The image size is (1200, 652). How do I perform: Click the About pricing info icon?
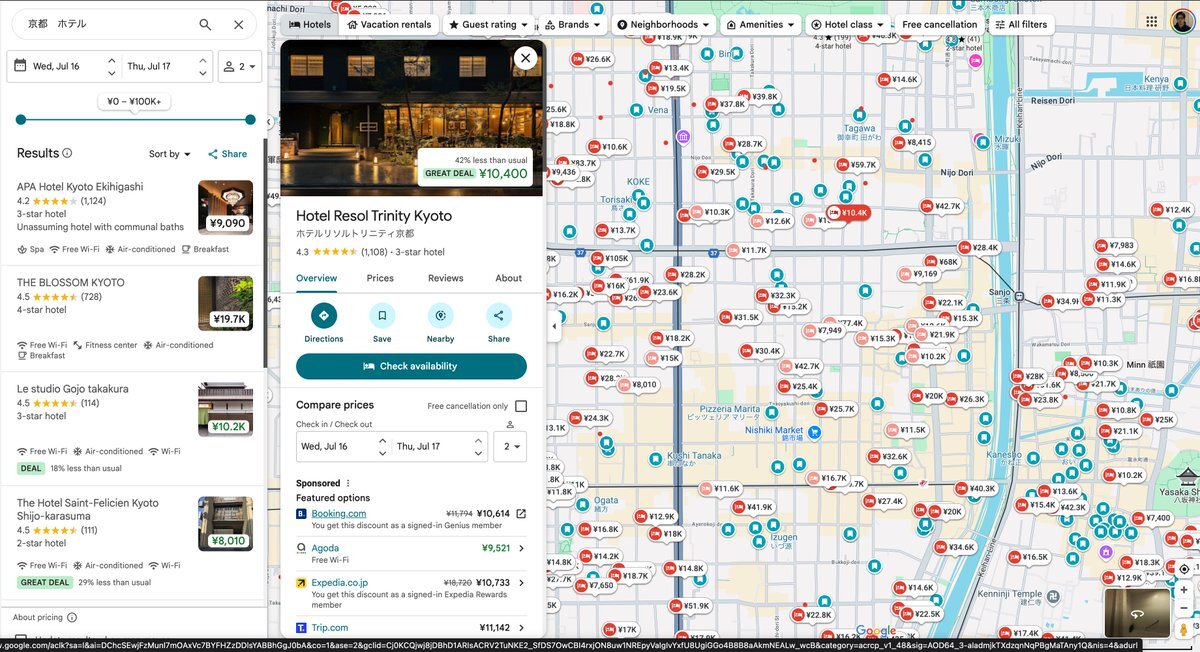(72, 618)
